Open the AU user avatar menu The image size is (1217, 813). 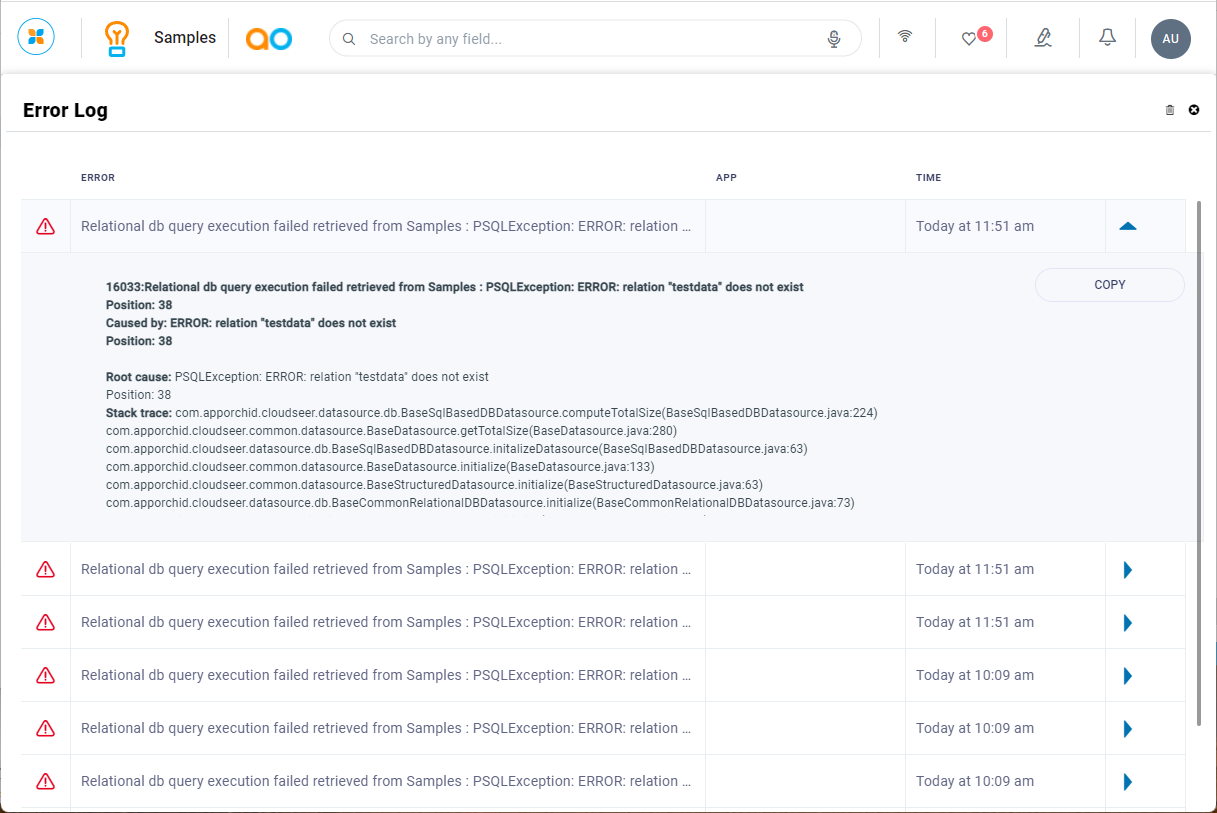(1170, 39)
